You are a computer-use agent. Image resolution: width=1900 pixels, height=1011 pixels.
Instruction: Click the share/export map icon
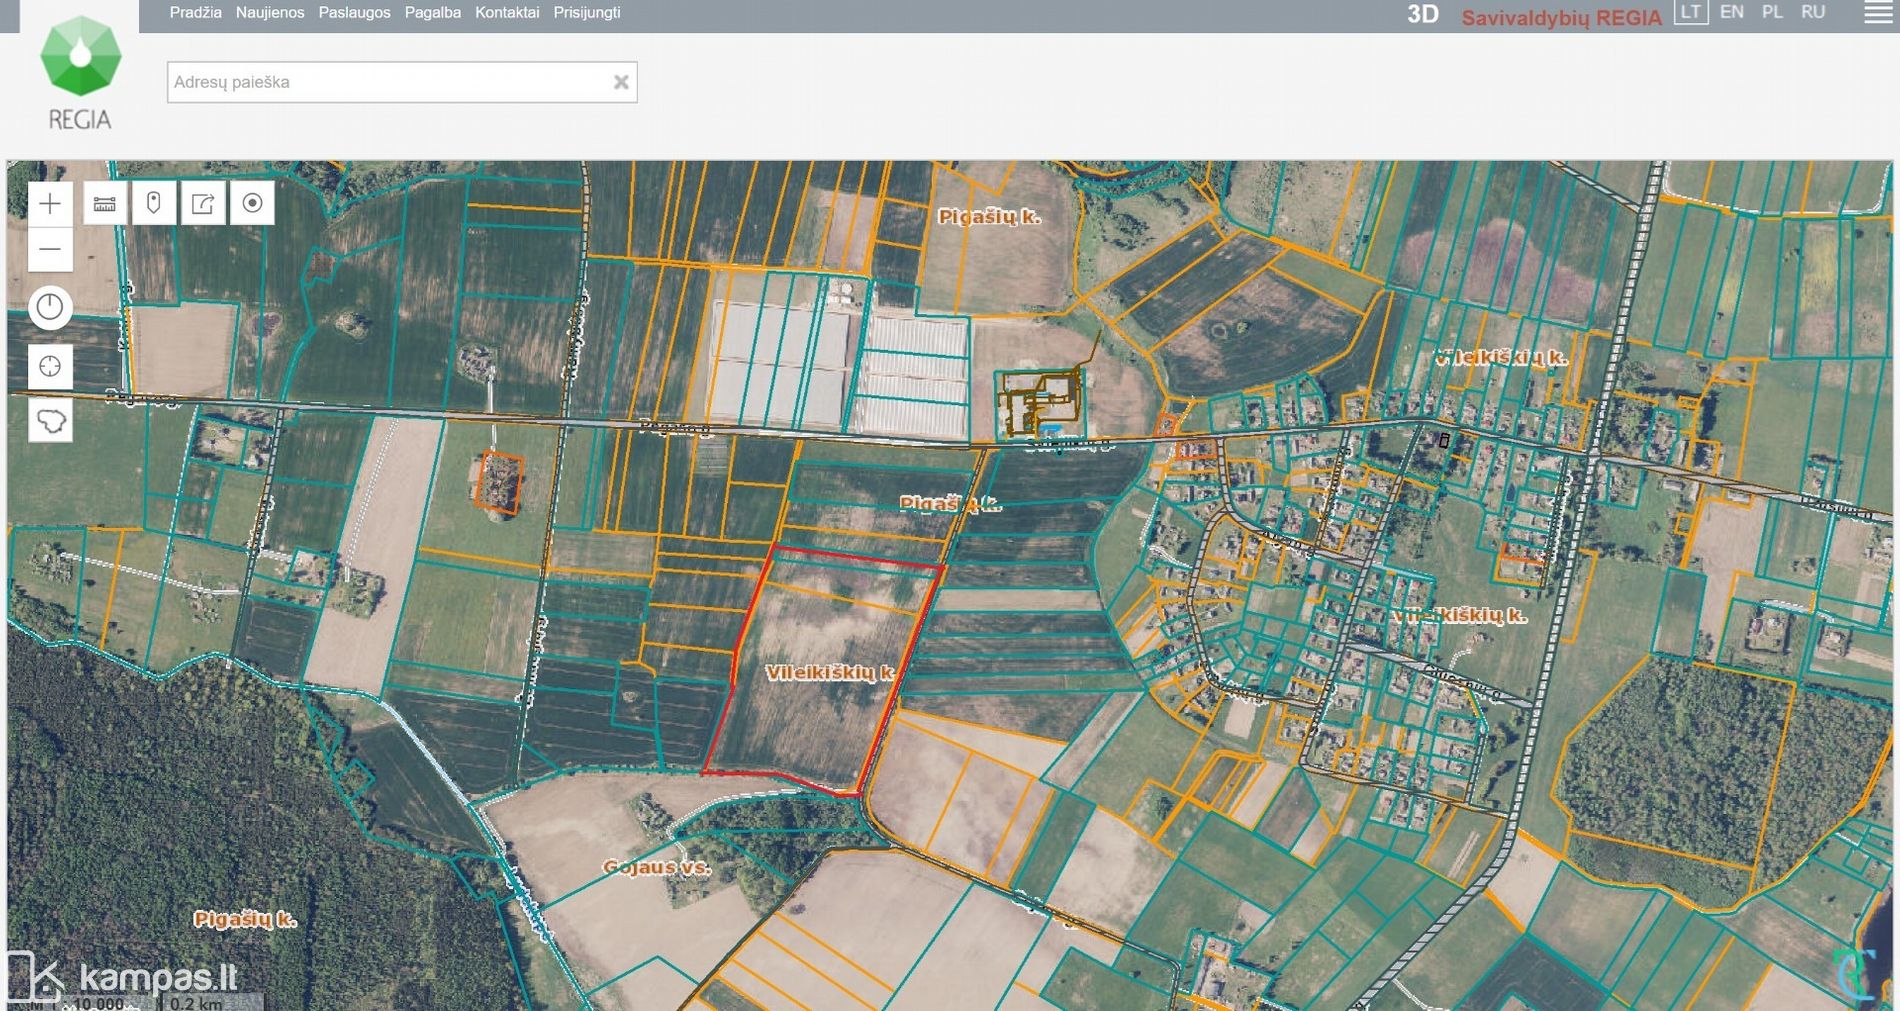(x=203, y=204)
